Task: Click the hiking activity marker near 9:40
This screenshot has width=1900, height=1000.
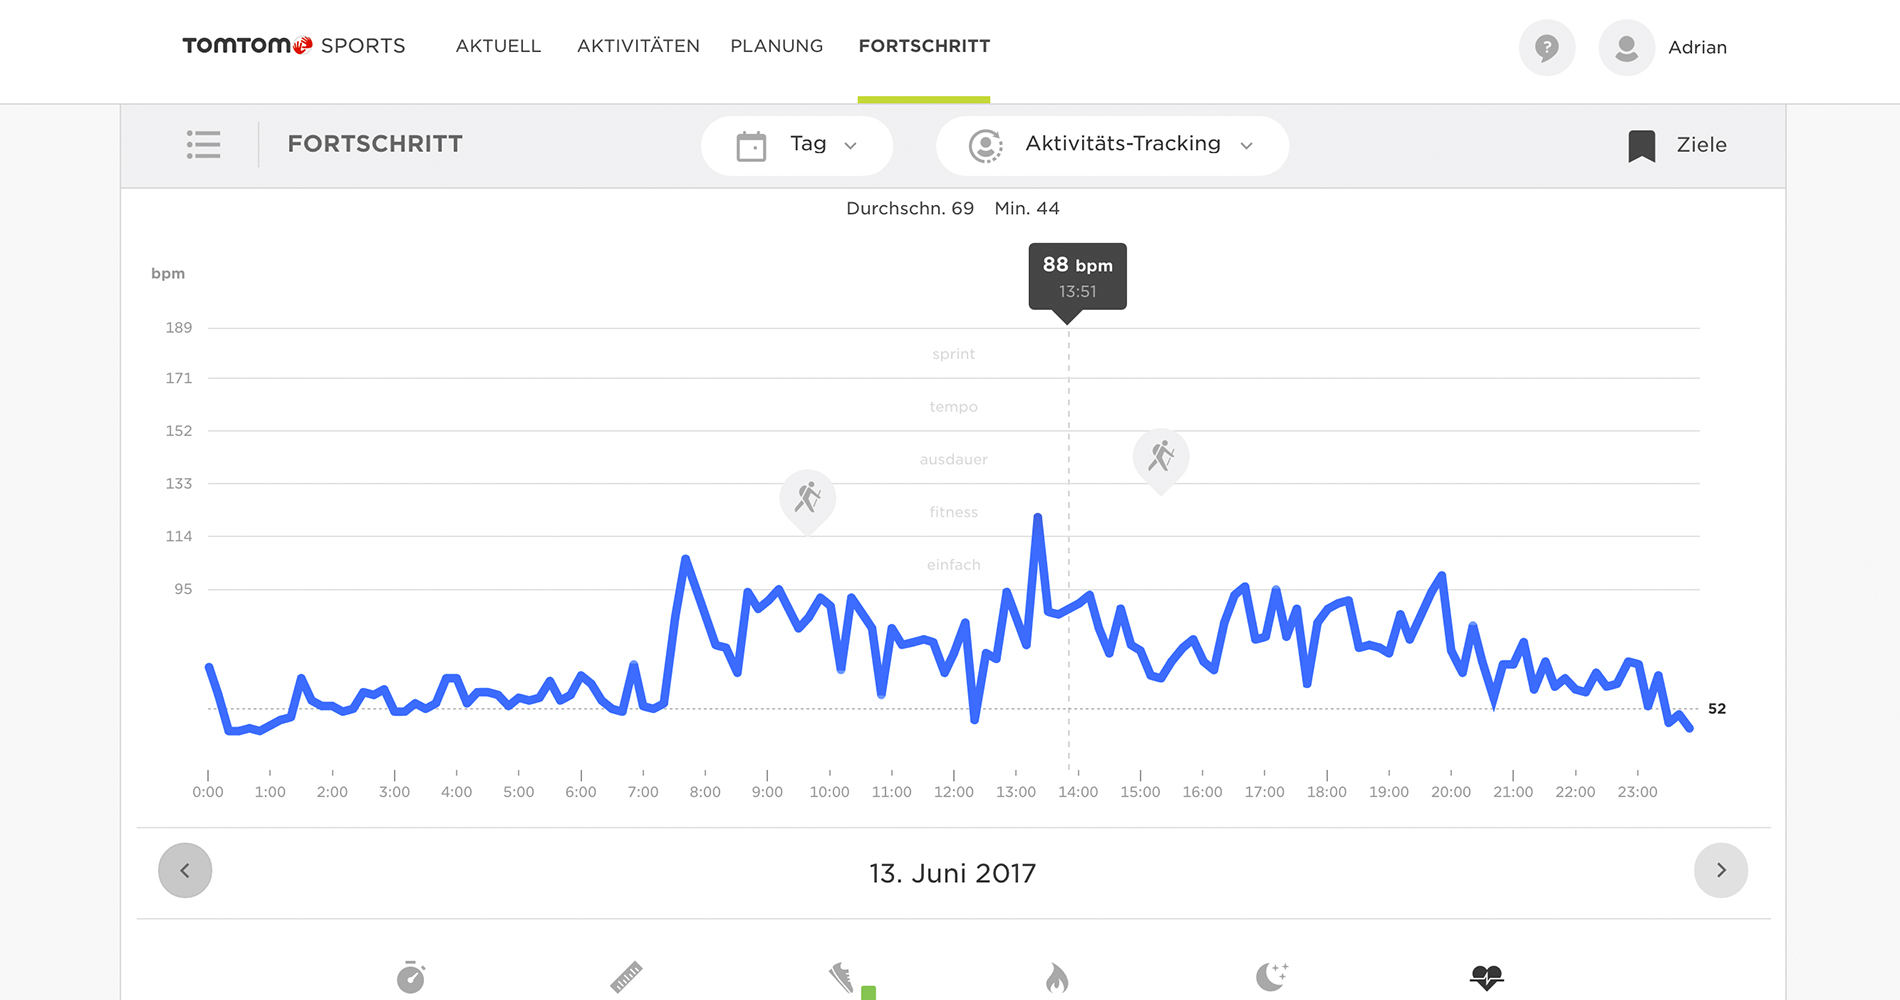Action: (807, 497)
